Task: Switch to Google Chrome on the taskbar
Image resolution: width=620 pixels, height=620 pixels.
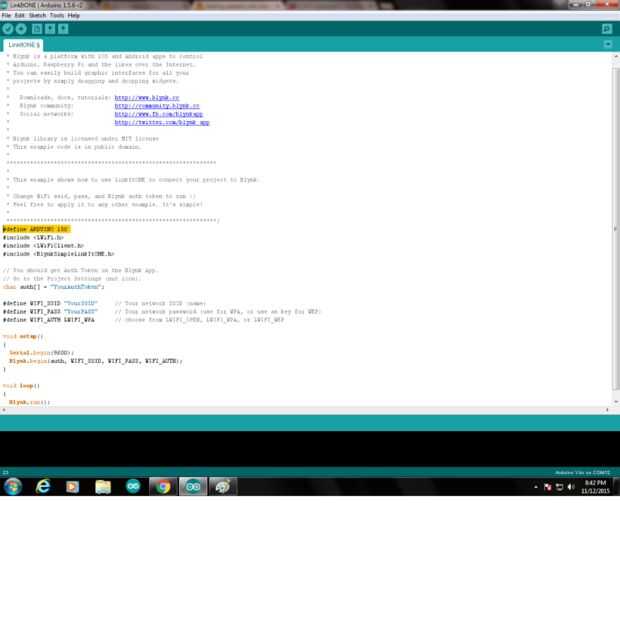Action: 163,486
